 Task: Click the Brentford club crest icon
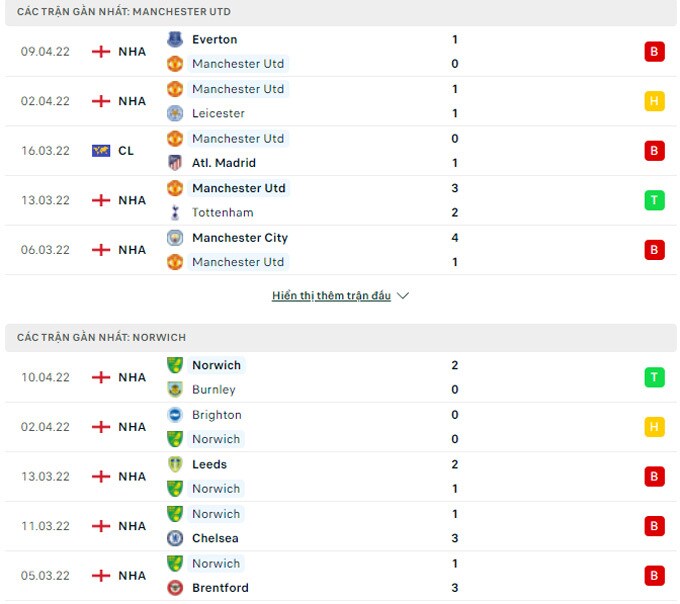175,588
